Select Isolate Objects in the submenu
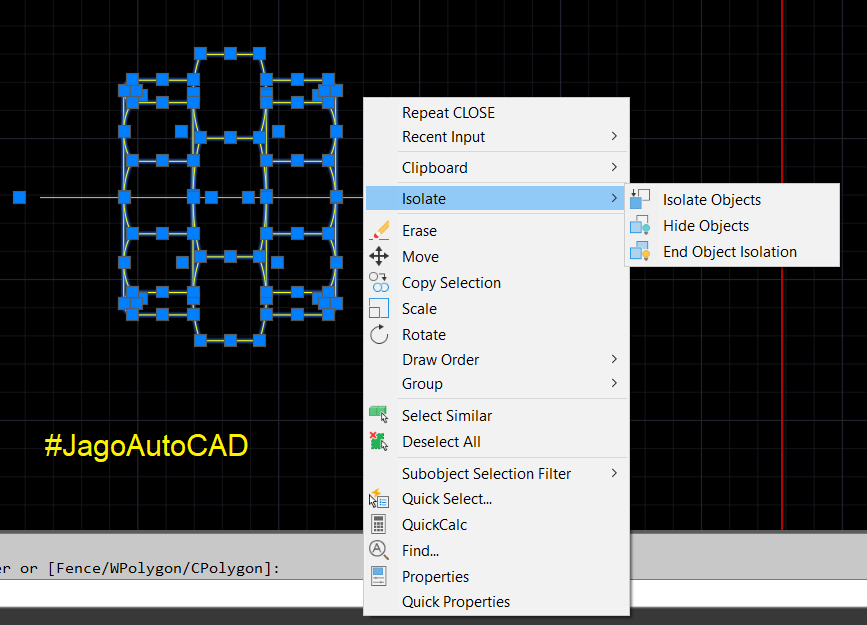The height and width of the screenshot is (625, 867). 713,199
